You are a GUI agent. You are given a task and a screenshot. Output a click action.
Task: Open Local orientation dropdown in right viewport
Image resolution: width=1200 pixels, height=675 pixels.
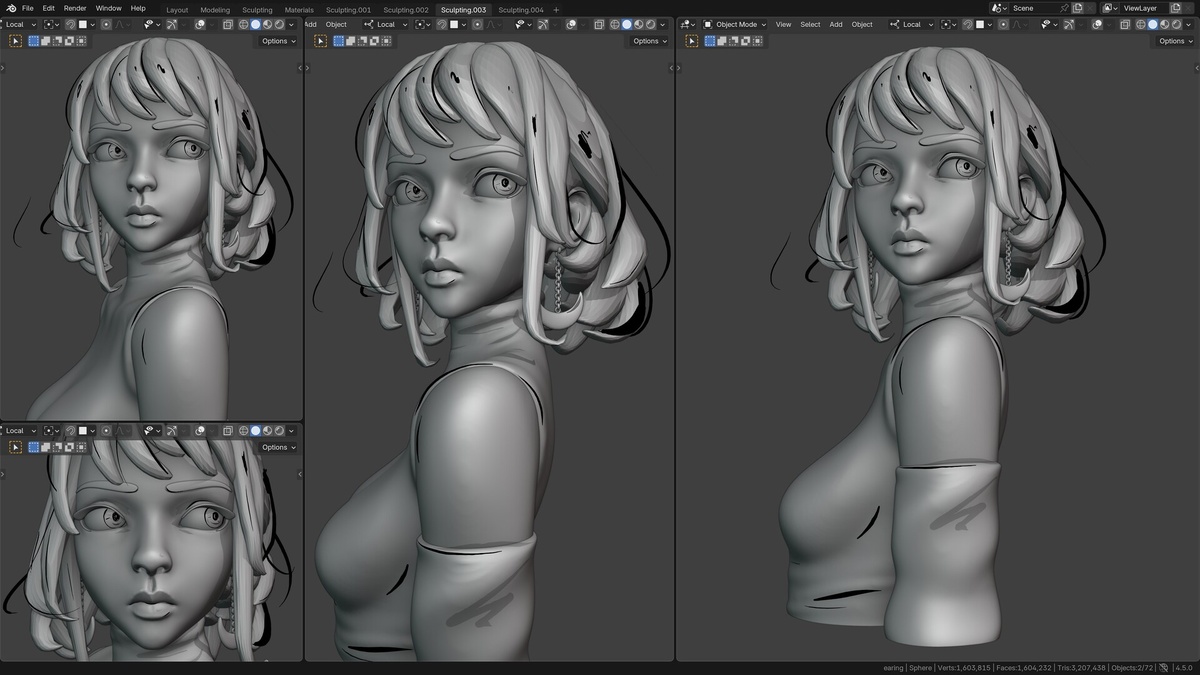click(912, 24)
